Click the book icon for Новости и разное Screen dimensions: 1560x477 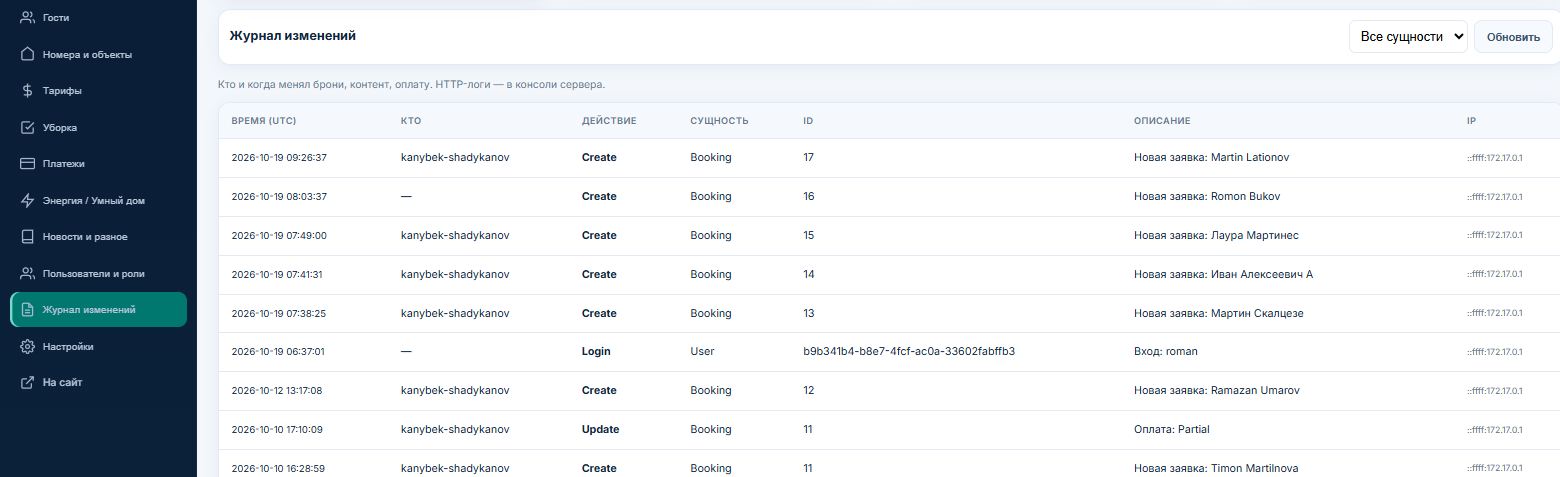28,237
